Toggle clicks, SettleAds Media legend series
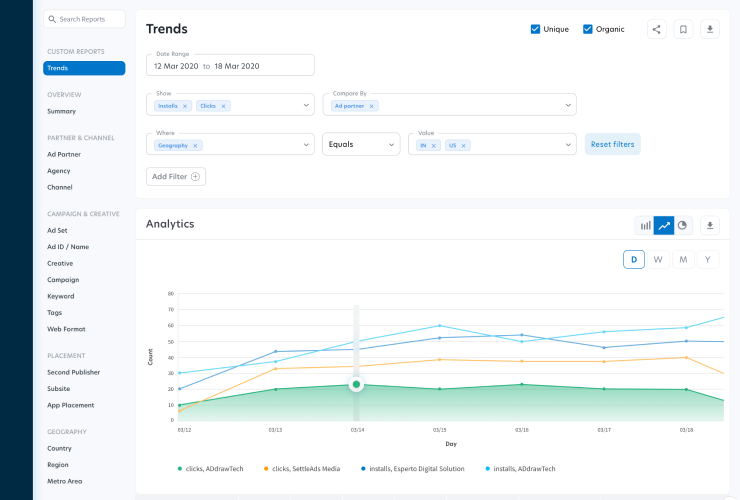This screenshot has width=740, height=500. pyautogui.click(x=302, y=469)
